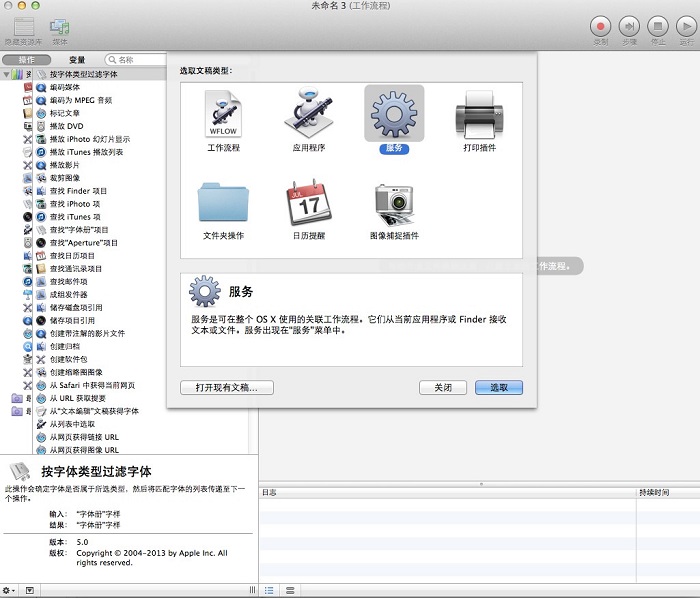
Task: Select the 编码媒体 action
Action: click(x=100, y=87)
